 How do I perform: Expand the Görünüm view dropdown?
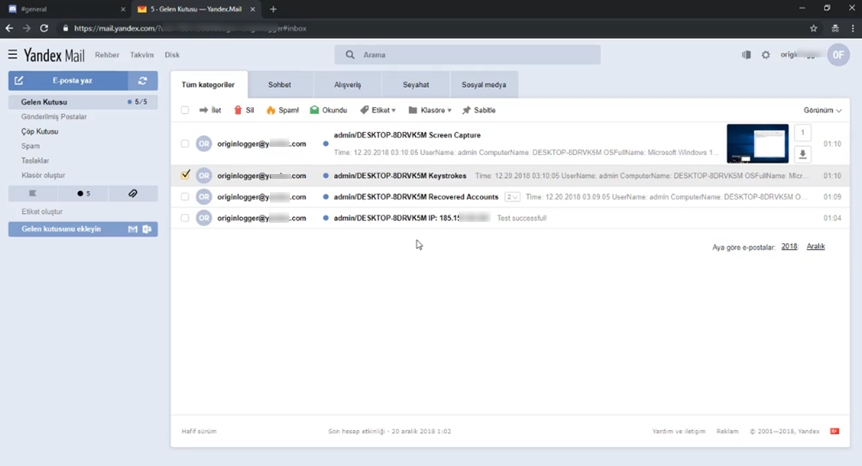(822, 110)
